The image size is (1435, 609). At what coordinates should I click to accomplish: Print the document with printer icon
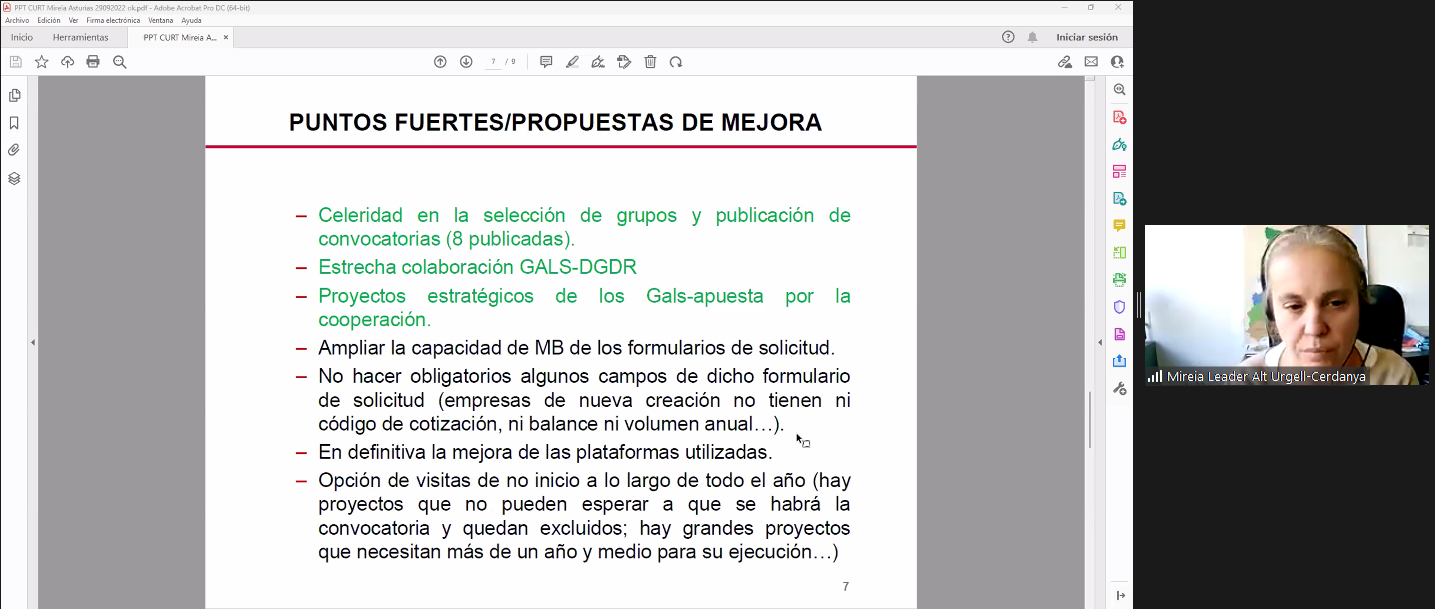pyautogui.click(x=93, y=62)
